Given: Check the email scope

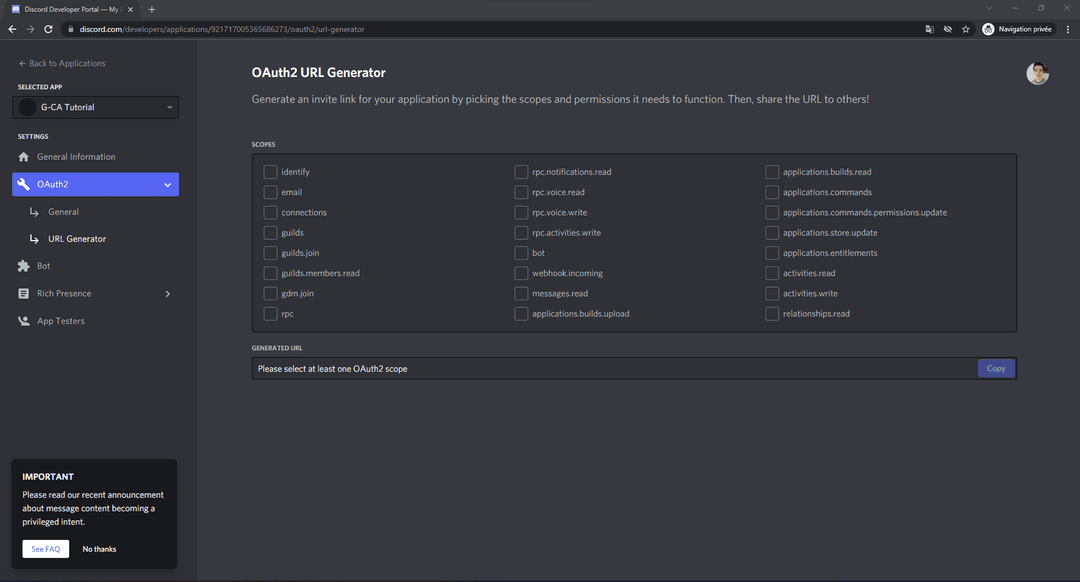Looking at the screenshot, I should [x=270, y=192].
